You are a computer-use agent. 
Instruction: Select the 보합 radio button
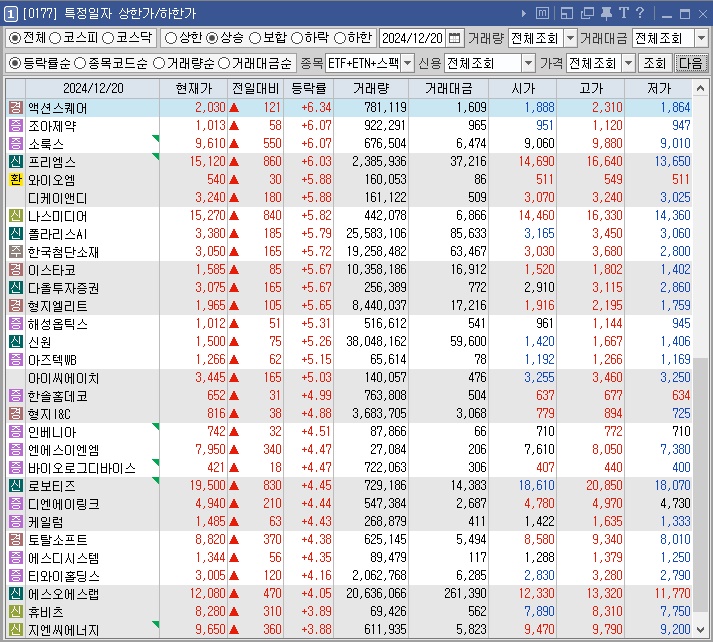[255, 38]
